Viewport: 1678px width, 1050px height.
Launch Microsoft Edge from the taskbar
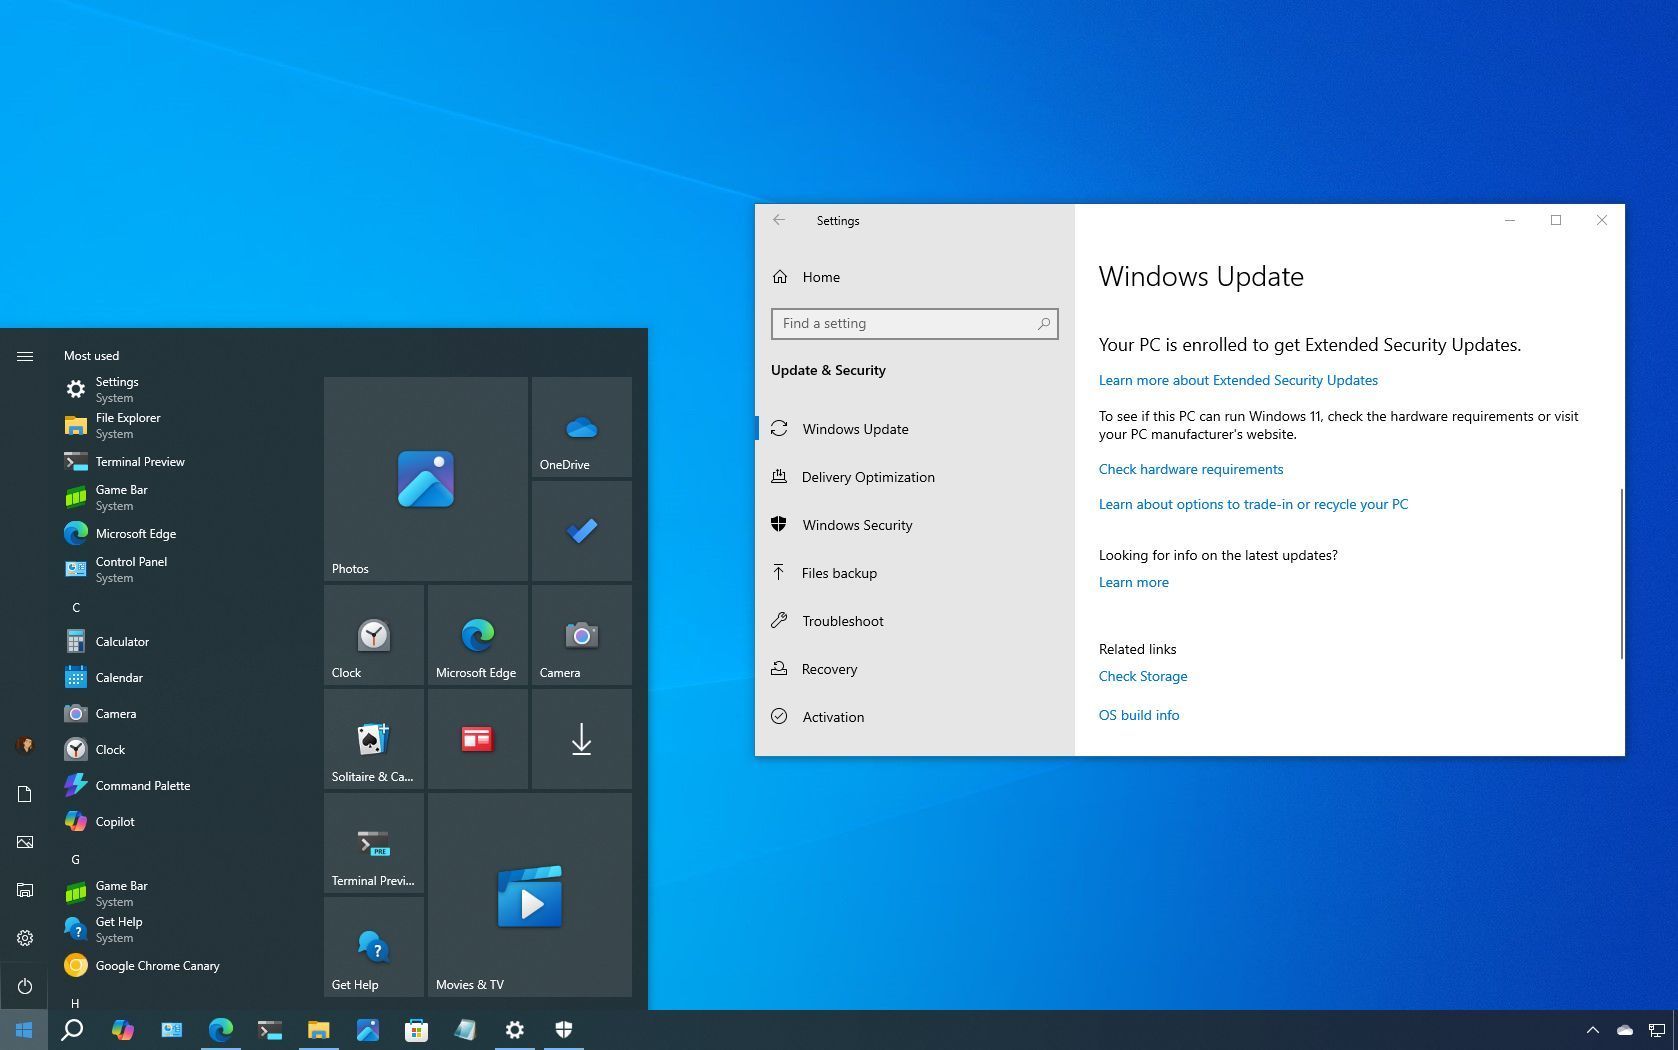(x=220, y=1030)
